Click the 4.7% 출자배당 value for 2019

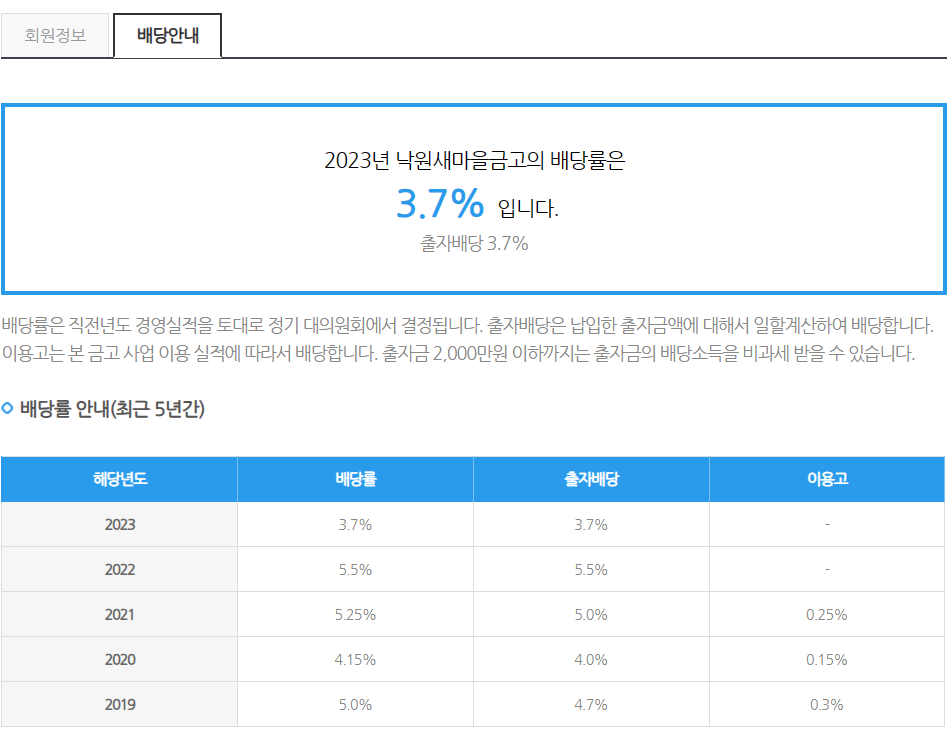coord(591,704)
